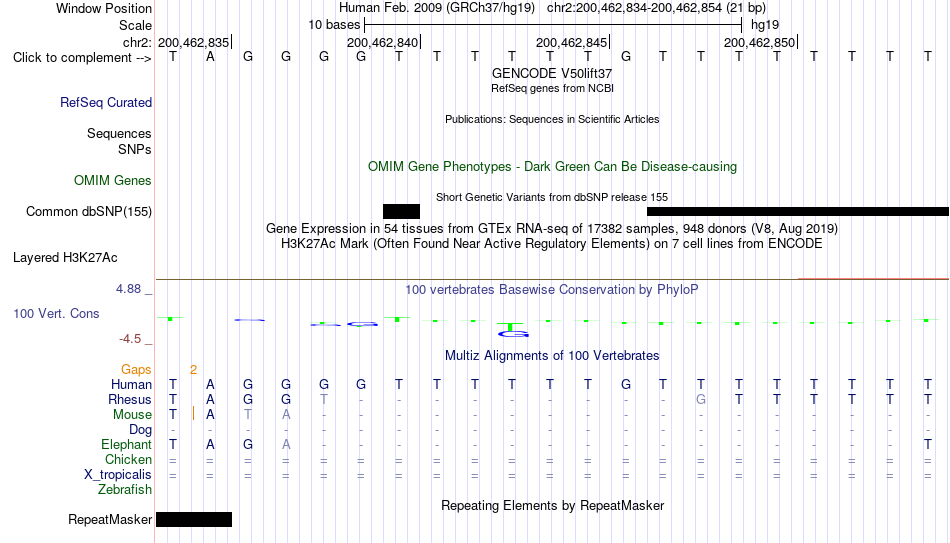Select the 'Human' species row label
This screenshot has width=950, height=543.
tap(131, 385)
